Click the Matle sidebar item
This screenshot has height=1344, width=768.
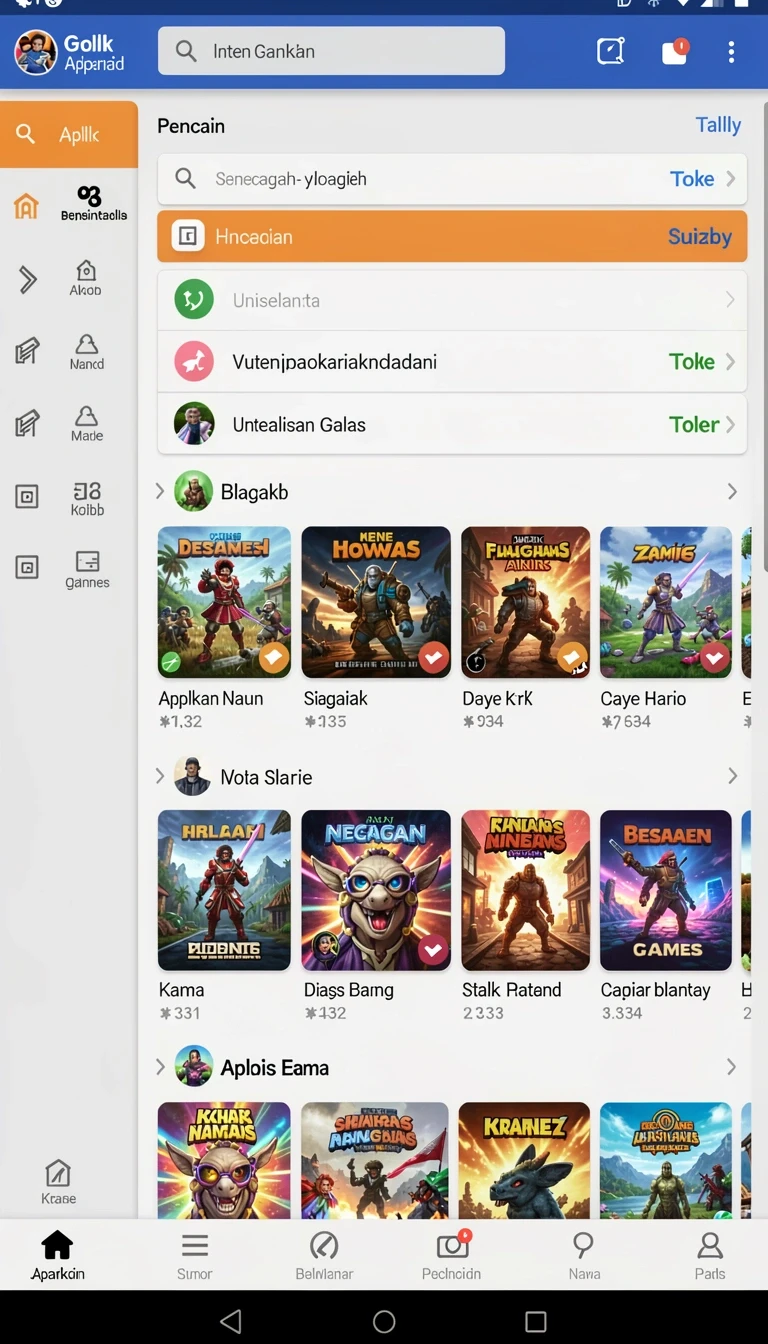[x=87, y=425]
